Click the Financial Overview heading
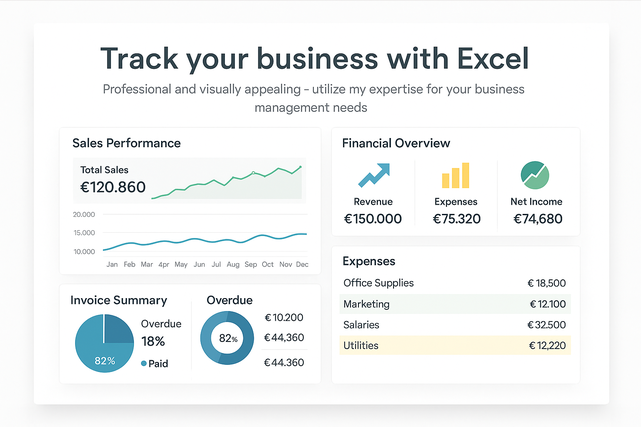 point(396,143)
